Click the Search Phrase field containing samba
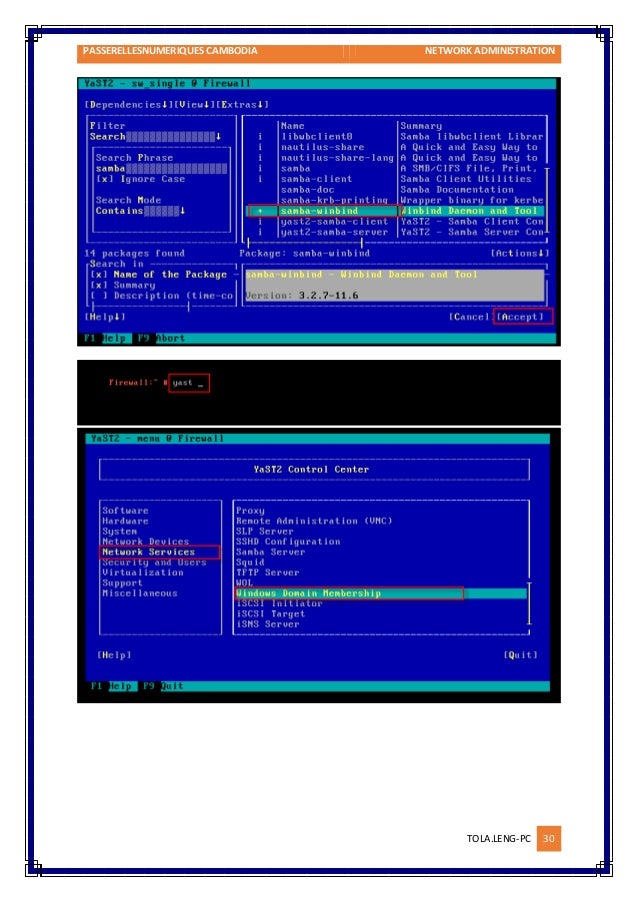This screenshot has width=638, height=903. pos(161,168)
